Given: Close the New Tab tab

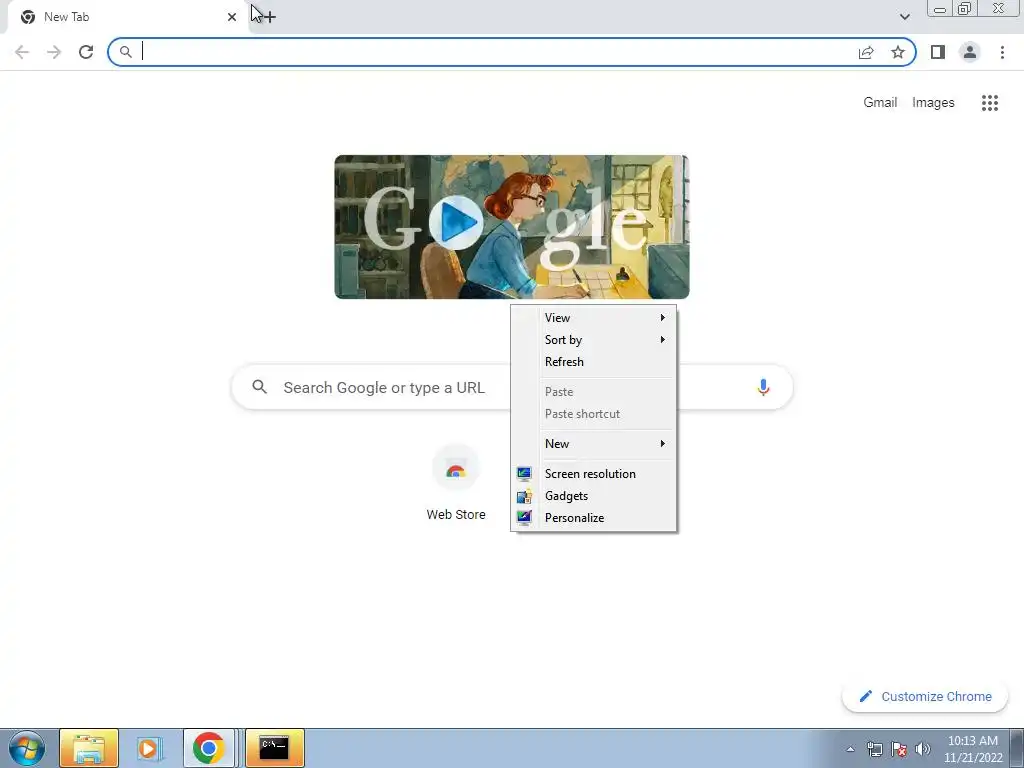Looking at the screenshot, I should pos(232,17).
